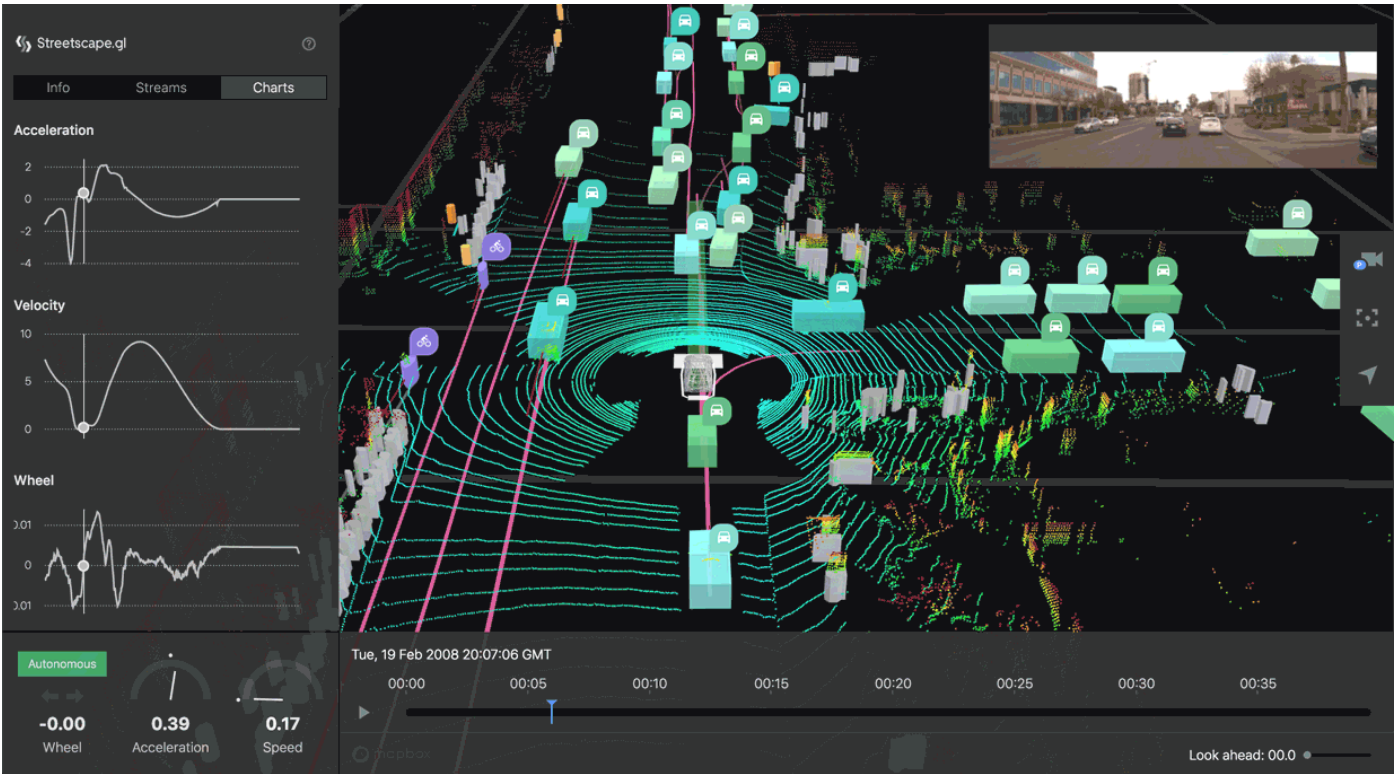Image resolution: width=1396 pixels, height=774 pixels.
Task: Click the perspective camera view icon
Action: (1367, 260)
